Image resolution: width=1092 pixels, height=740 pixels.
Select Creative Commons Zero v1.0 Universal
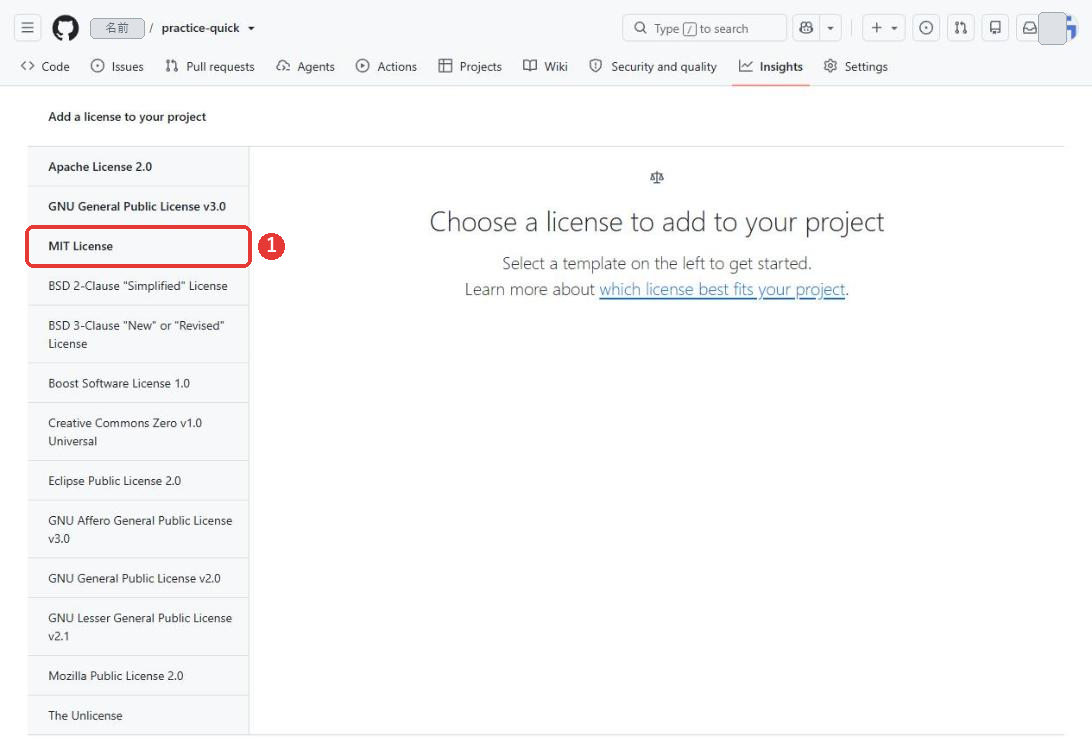tap(138, 432)
